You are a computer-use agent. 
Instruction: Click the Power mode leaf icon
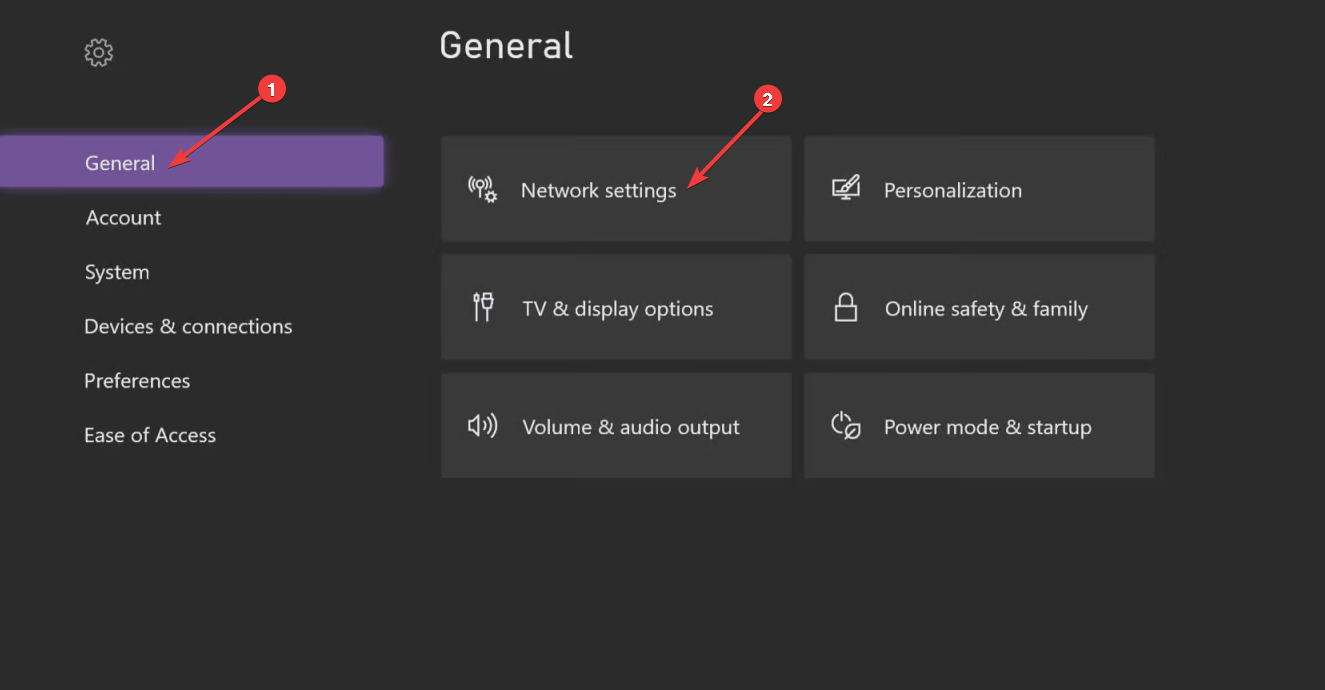pyautogui.click(x=846, y=426)
